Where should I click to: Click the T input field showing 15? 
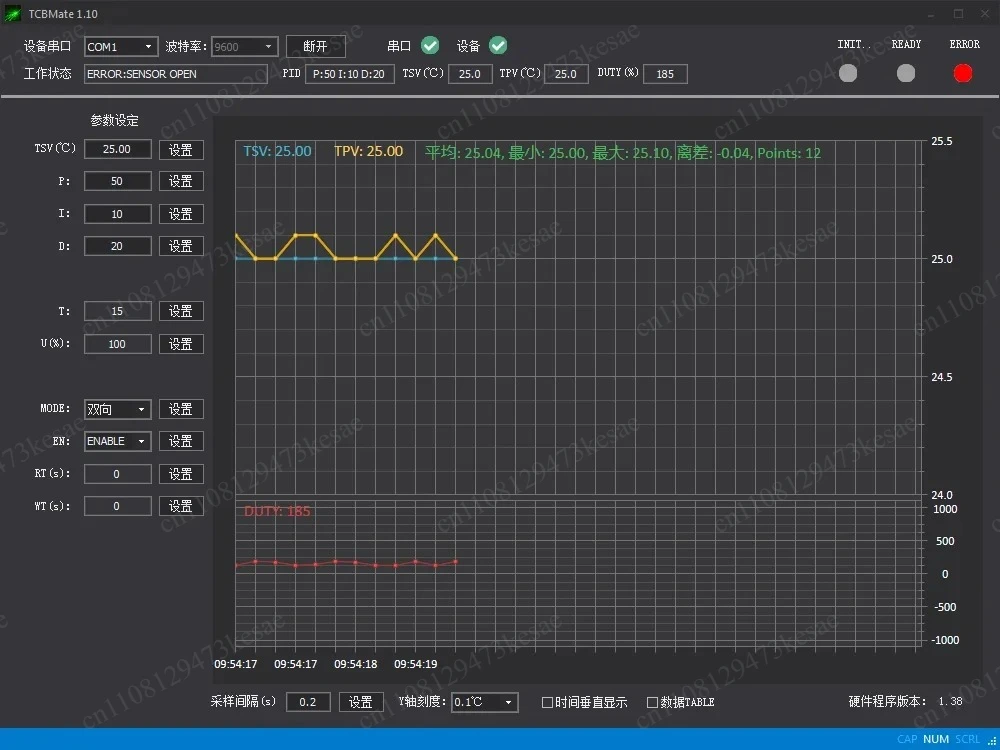[x=117, y=311]
